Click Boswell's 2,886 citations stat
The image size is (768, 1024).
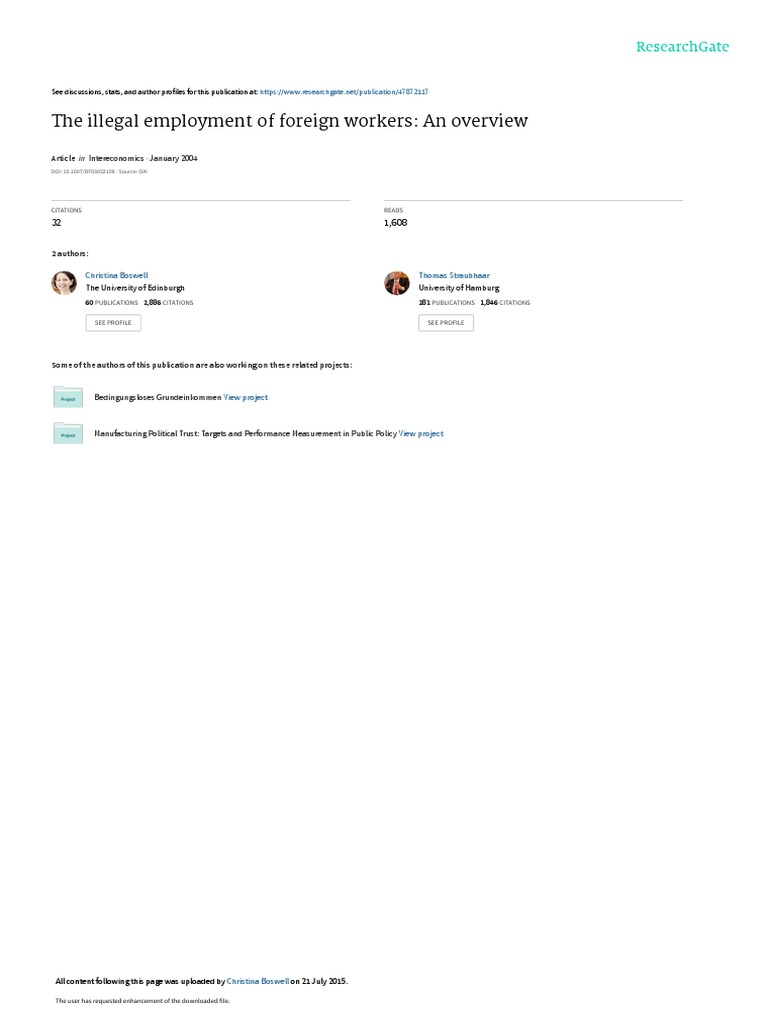(168, 302)
